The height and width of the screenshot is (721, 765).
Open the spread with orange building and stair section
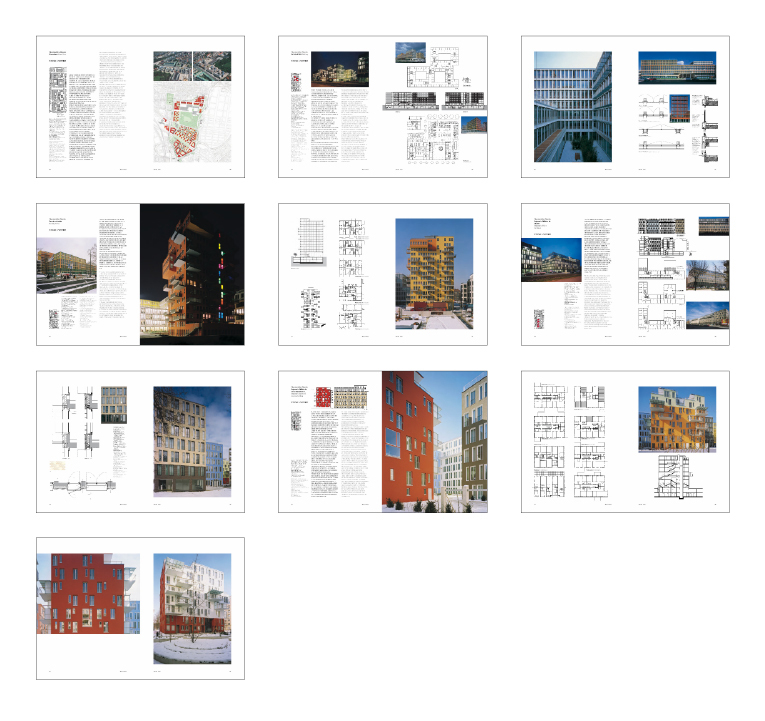(x=625, y=442)
